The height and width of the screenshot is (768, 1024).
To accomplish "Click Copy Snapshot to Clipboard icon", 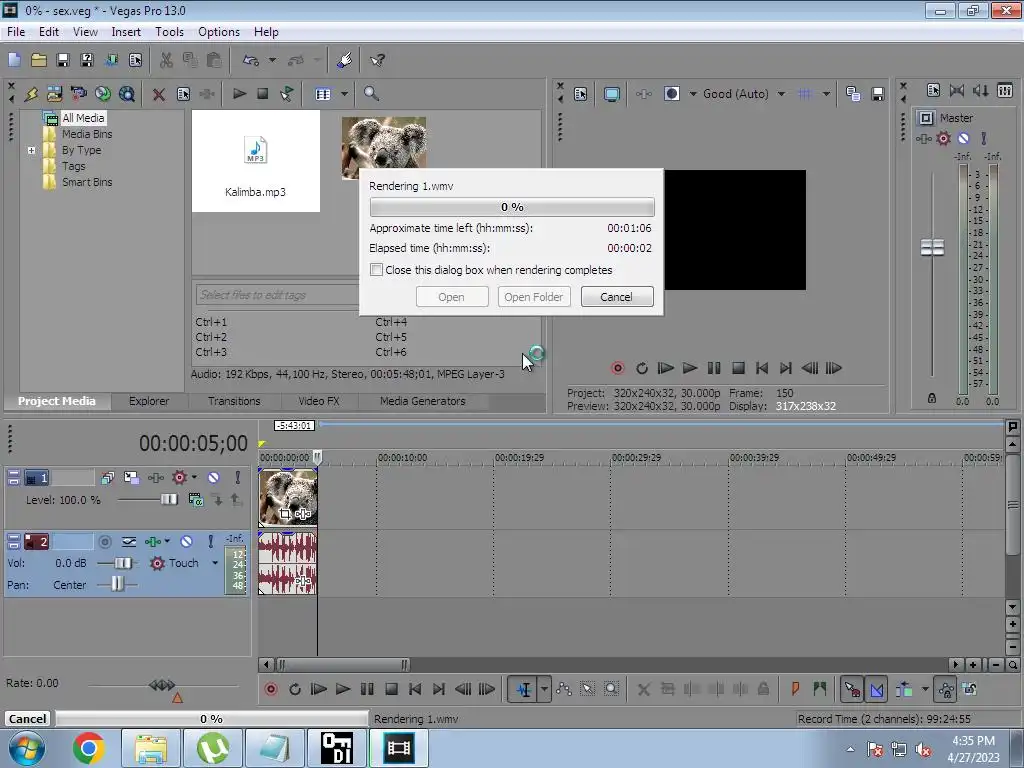I will click(x=853, y=94).
